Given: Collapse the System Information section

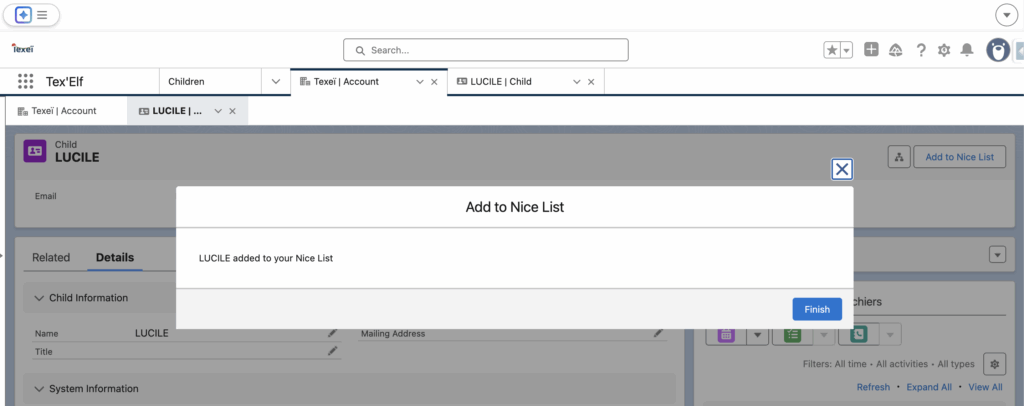Looking at the screenshot, I should click(40, 388).
